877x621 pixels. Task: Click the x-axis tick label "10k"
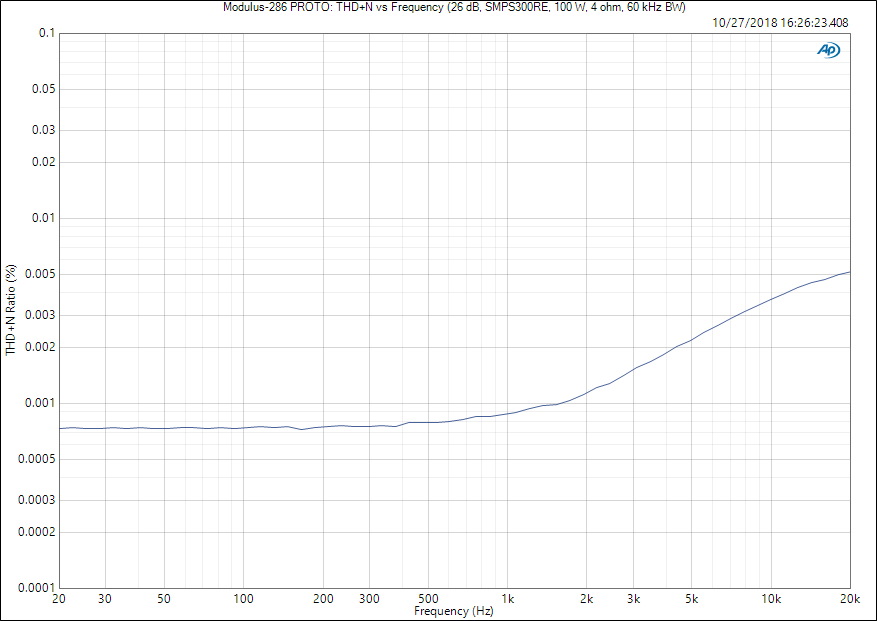[x=771, y=599]
